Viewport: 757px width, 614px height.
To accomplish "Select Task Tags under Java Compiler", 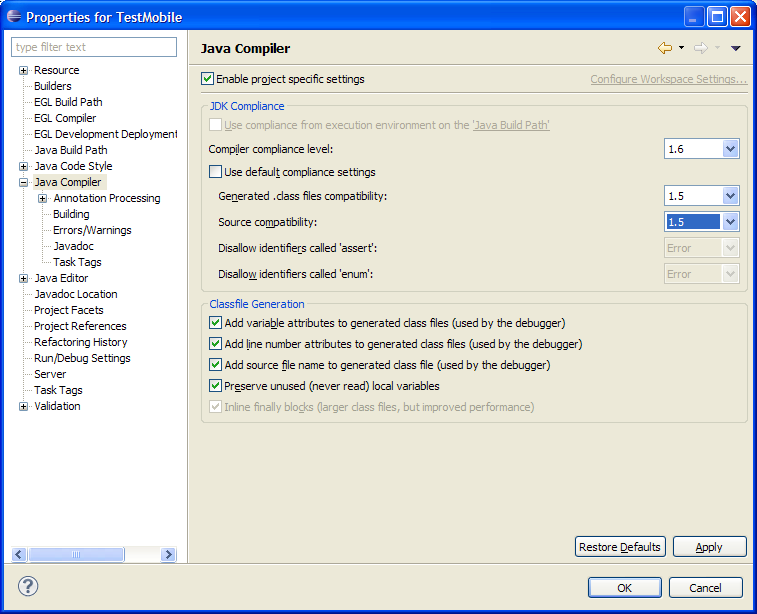I will tap(77, 262).
